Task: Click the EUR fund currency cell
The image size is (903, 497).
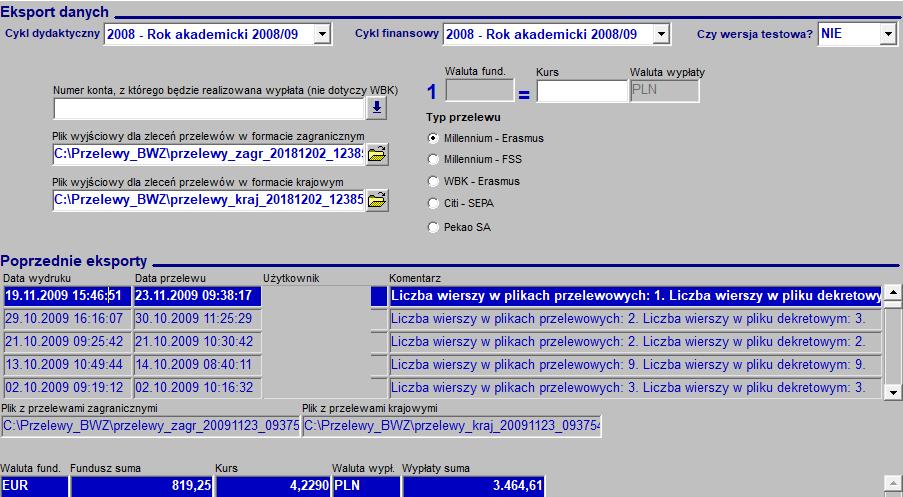Action: point(35,486)
